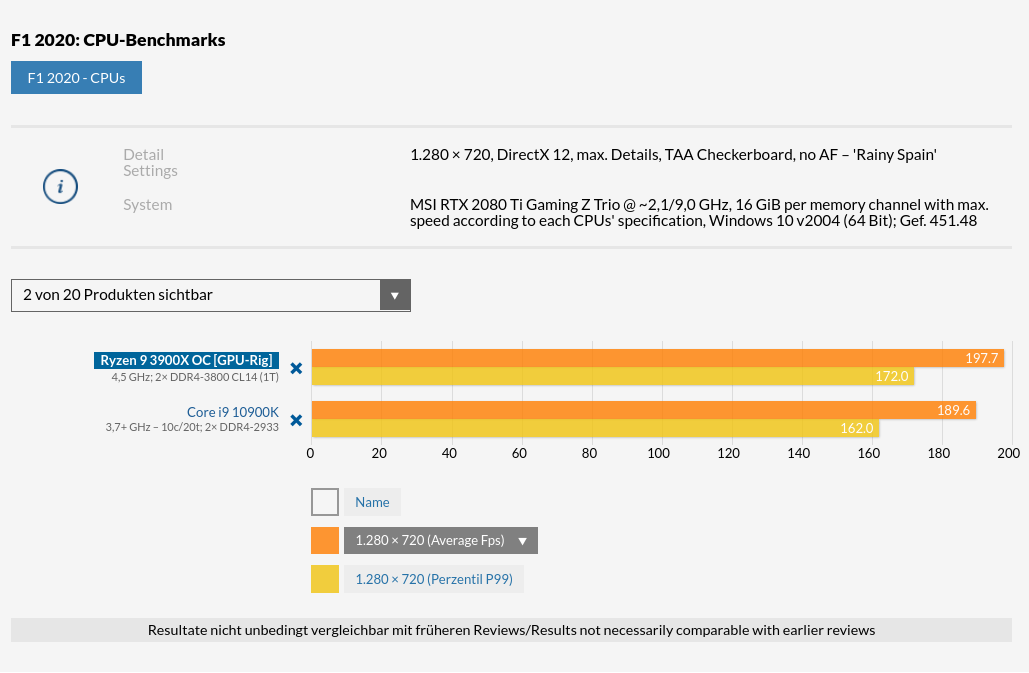This screenshot has width=1029, height=673.
Task: Select 1.280 × 720 (Perzentil P99) series
Action: [434, 579]
